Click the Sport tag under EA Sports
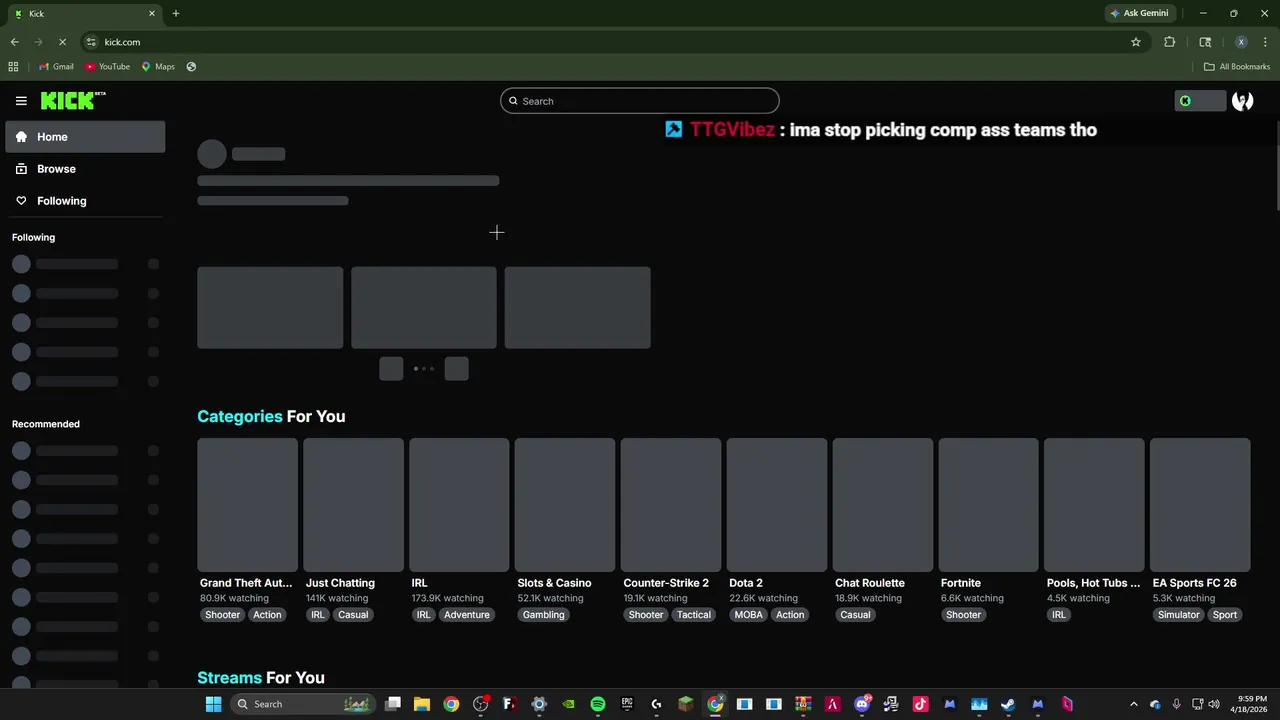This screenshot has width=1280, height=720. click(1225, 615)
